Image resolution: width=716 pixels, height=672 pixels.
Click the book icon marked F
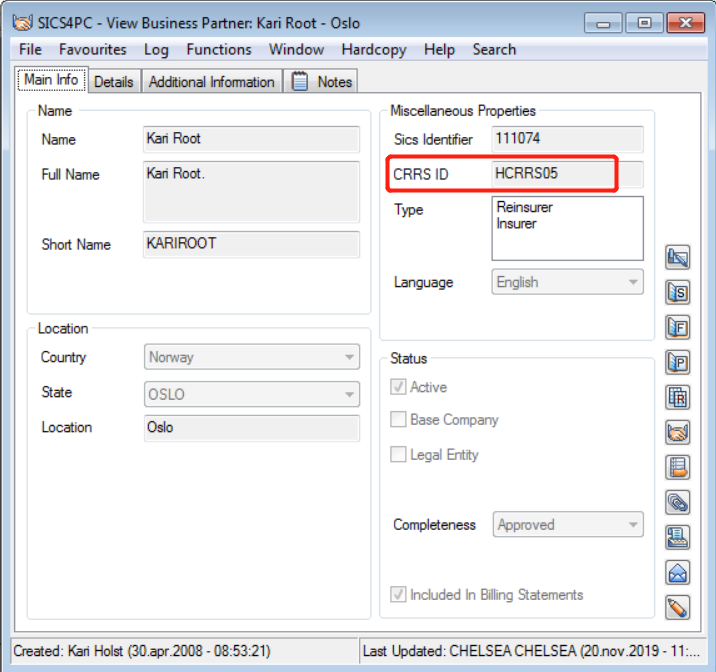(678, 327)
